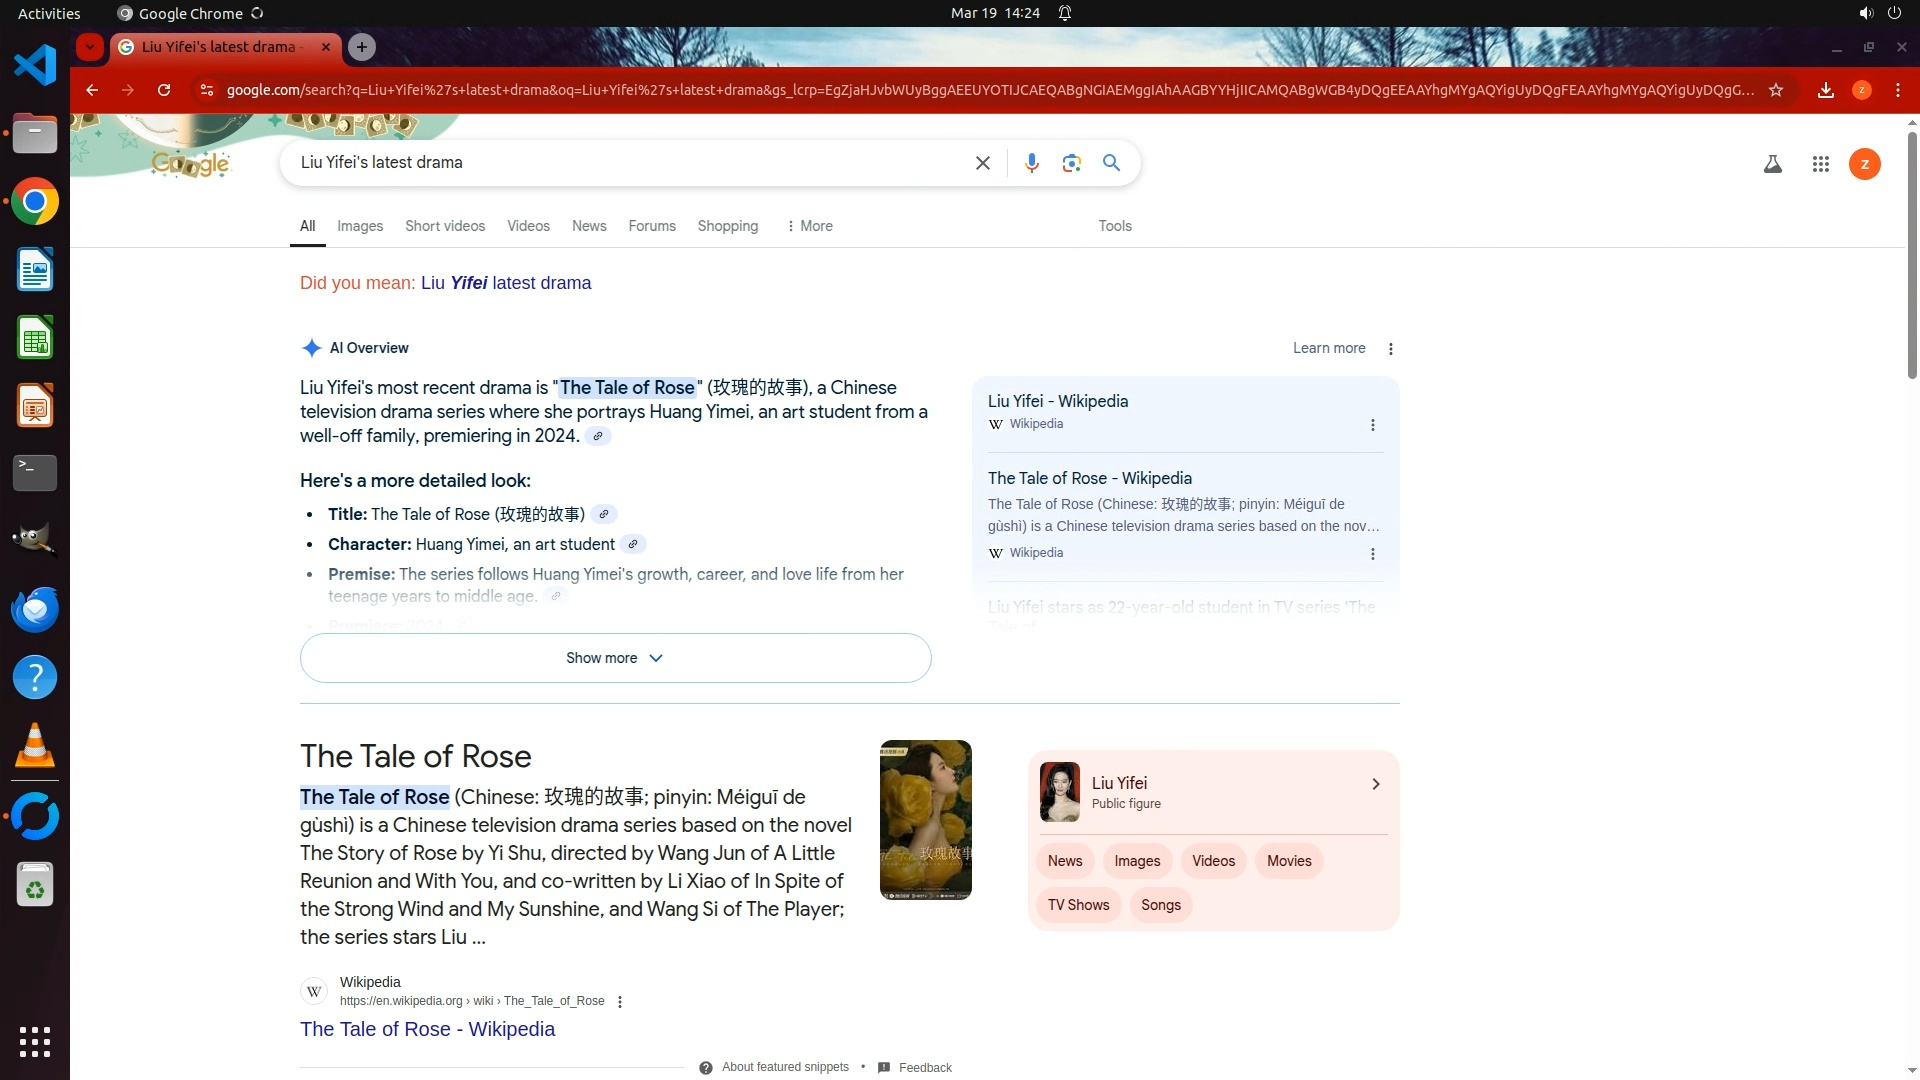Viewport: 1920px width, 1080px height.
Task: Open Visual Studio Code from dock
Action: (x=35, y=66)
